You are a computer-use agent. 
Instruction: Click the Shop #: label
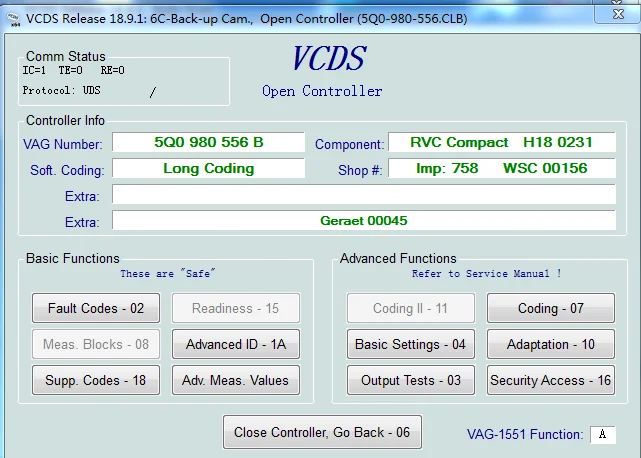pos(360,170)
